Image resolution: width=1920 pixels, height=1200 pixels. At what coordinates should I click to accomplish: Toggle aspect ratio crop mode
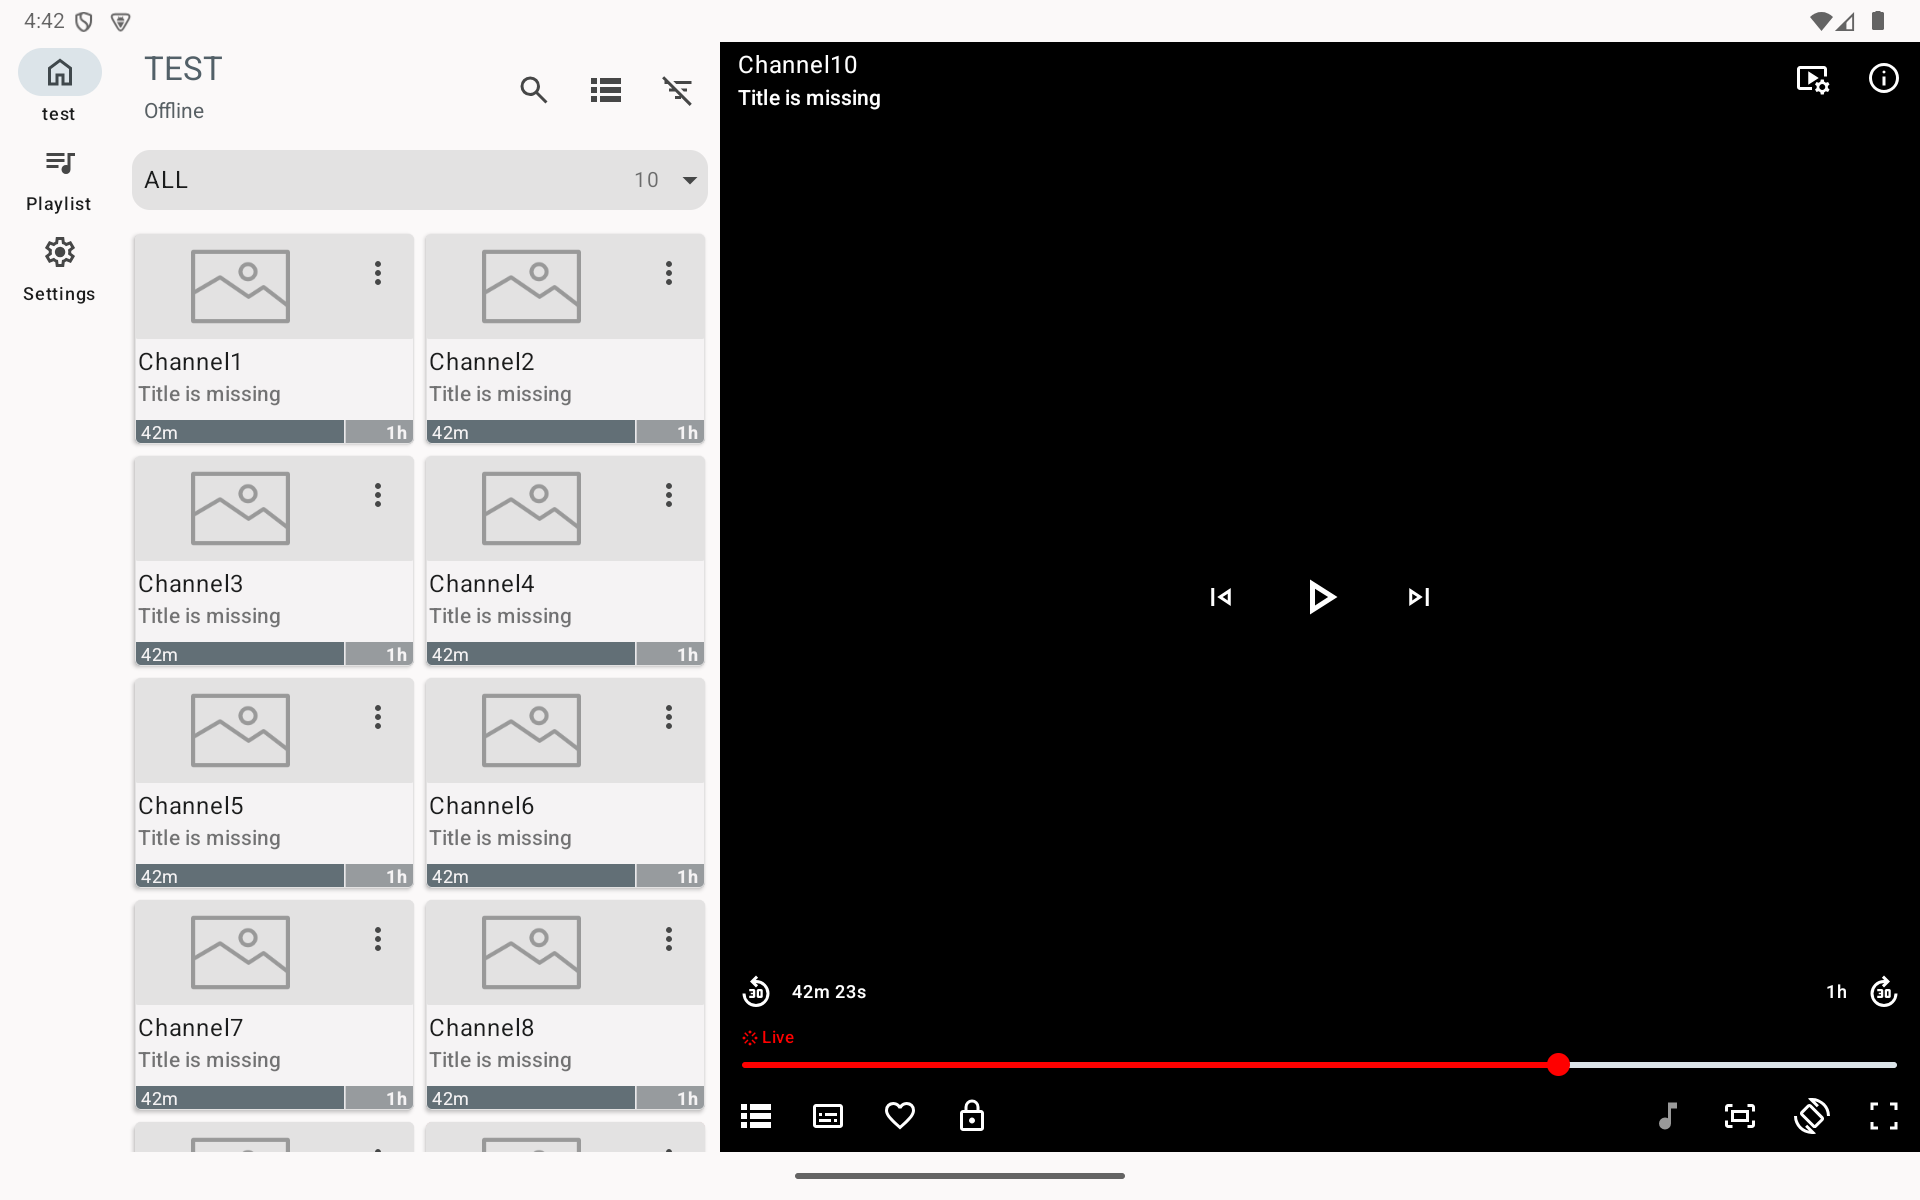coord(1740,1116)
